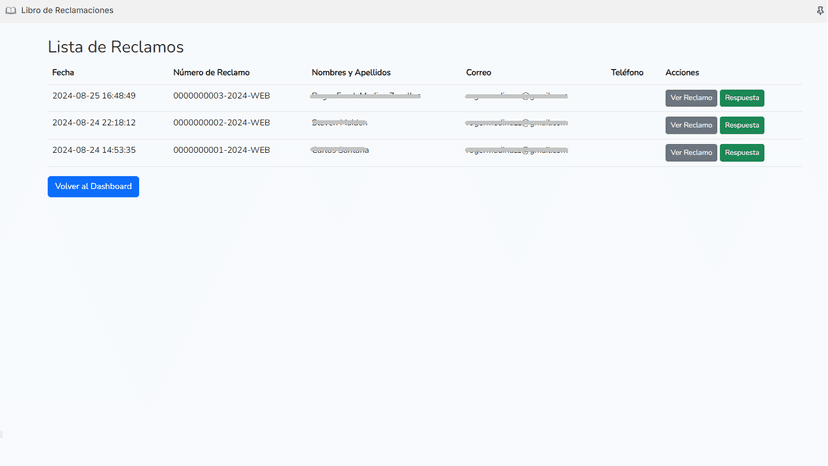This screenshot has width=828, height=466.
Task: Click Volver al Dashboard button
Action: point(93,187)
